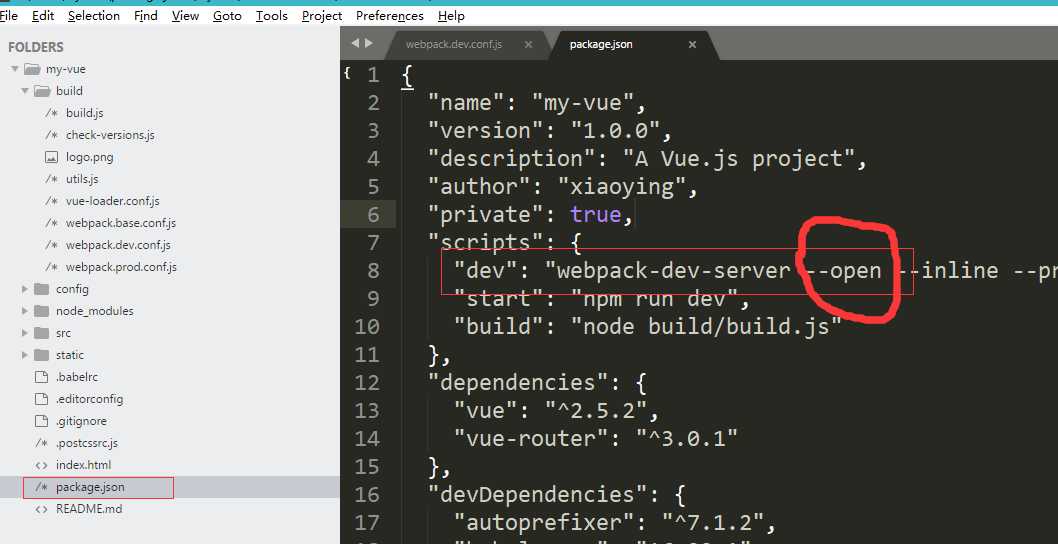Expand the static folder

25,355
